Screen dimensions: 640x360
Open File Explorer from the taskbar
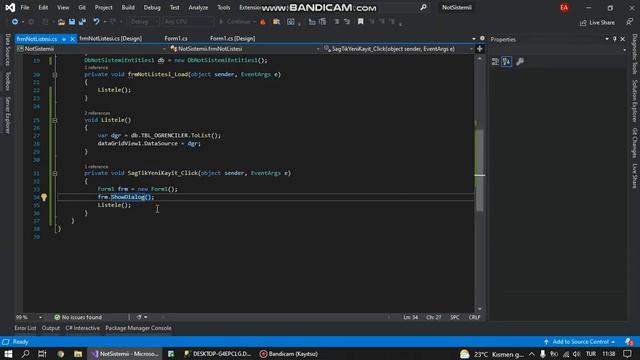click(78, 354)
